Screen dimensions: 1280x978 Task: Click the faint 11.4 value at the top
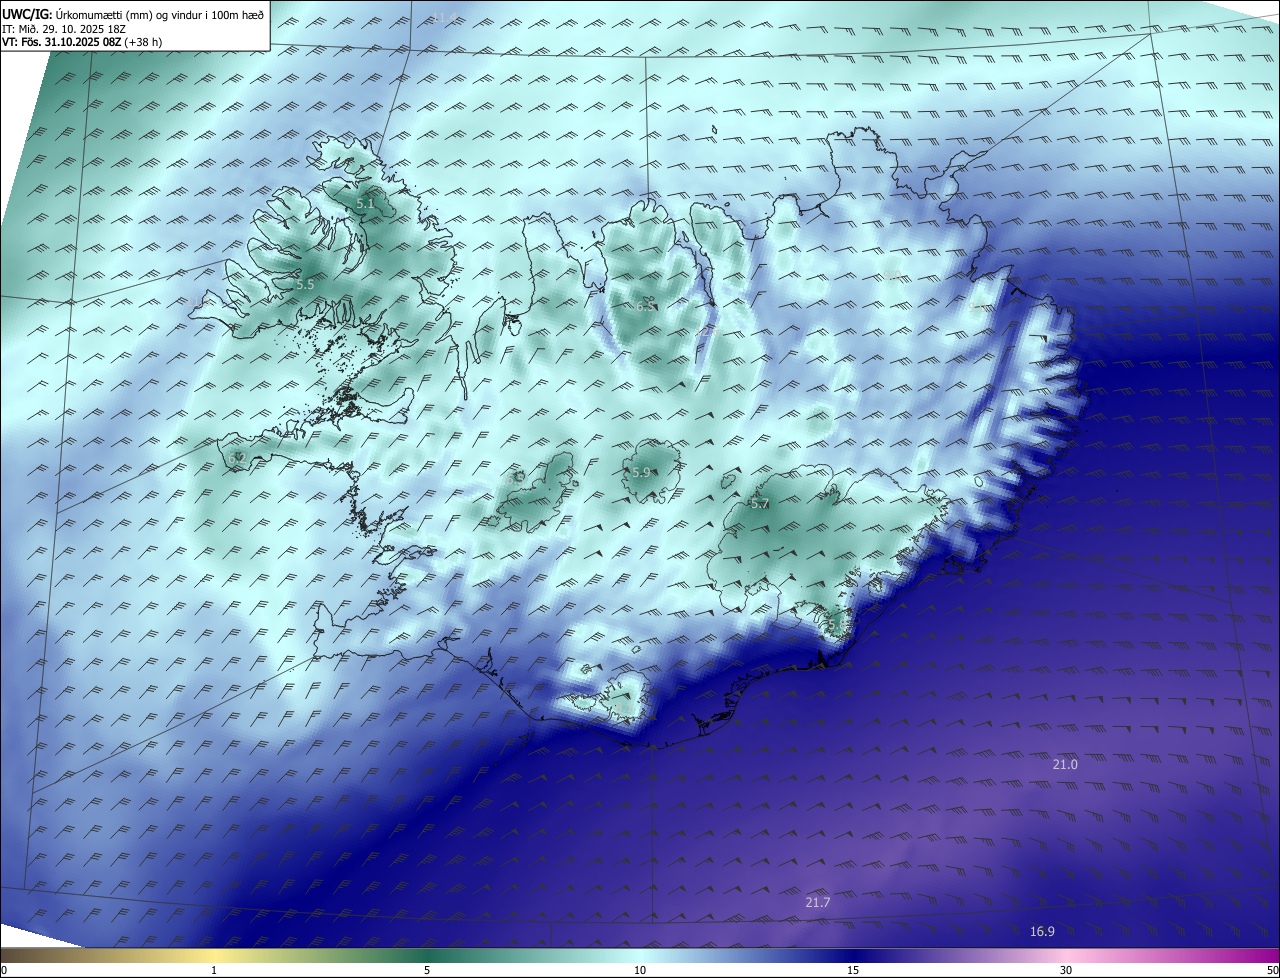point(445,18)
